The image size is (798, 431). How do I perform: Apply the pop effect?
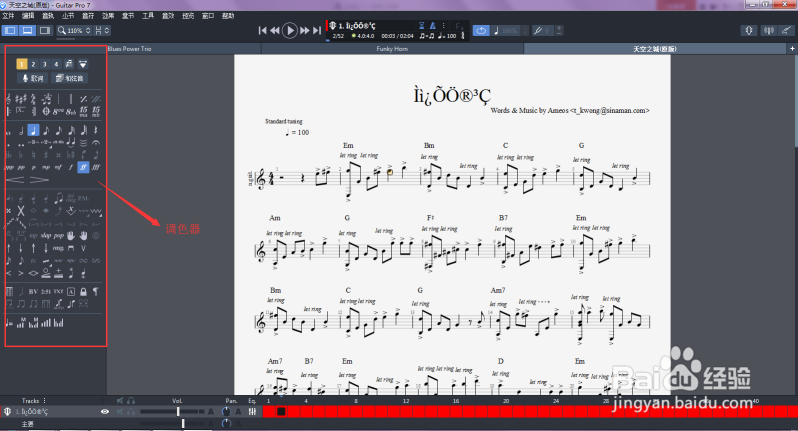[59, 236]
